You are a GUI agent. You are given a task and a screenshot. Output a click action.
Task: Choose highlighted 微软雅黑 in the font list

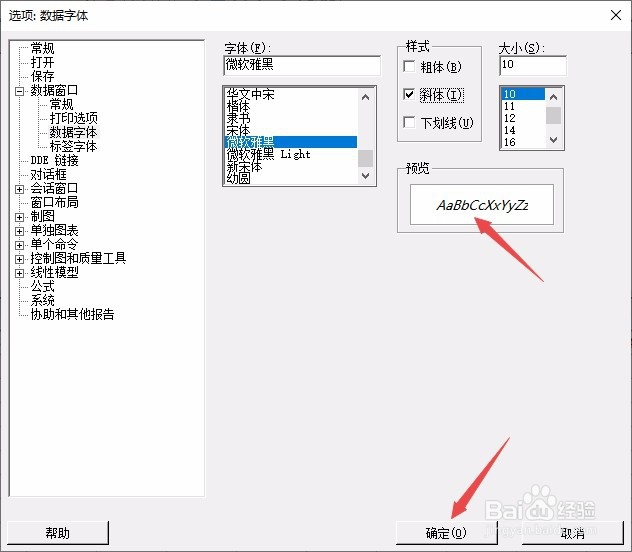point(291,142)
